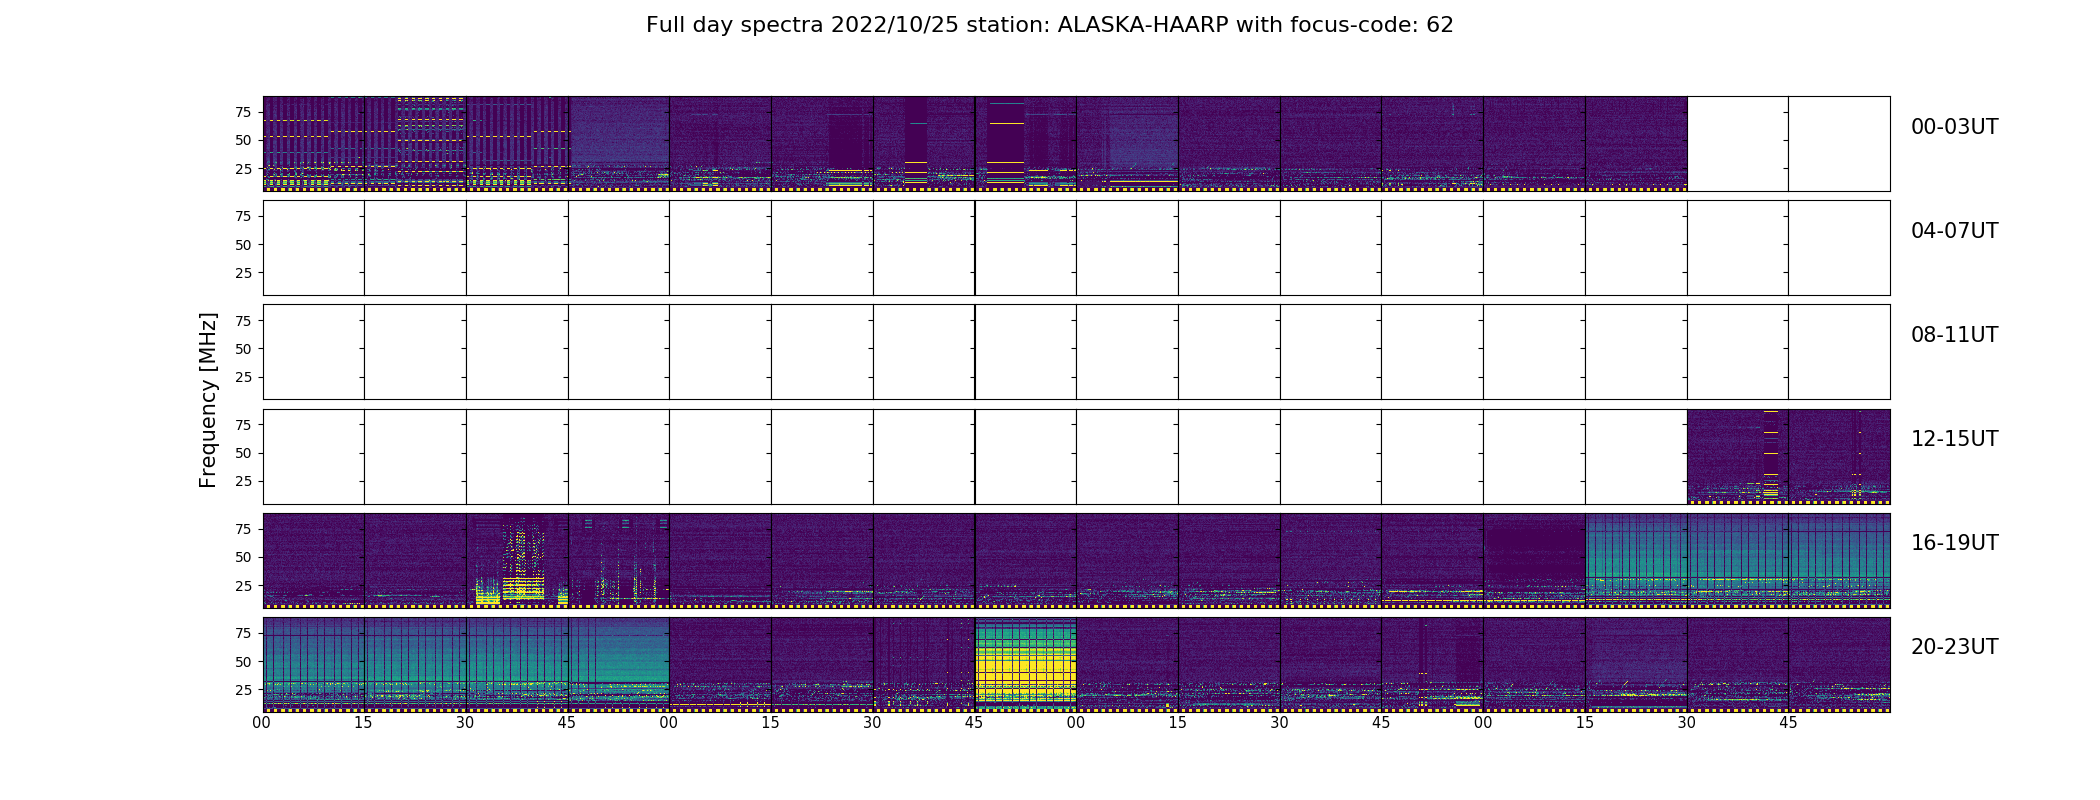
Task: Click the 75 tick of the 08-11UT row
Action: 243,320
